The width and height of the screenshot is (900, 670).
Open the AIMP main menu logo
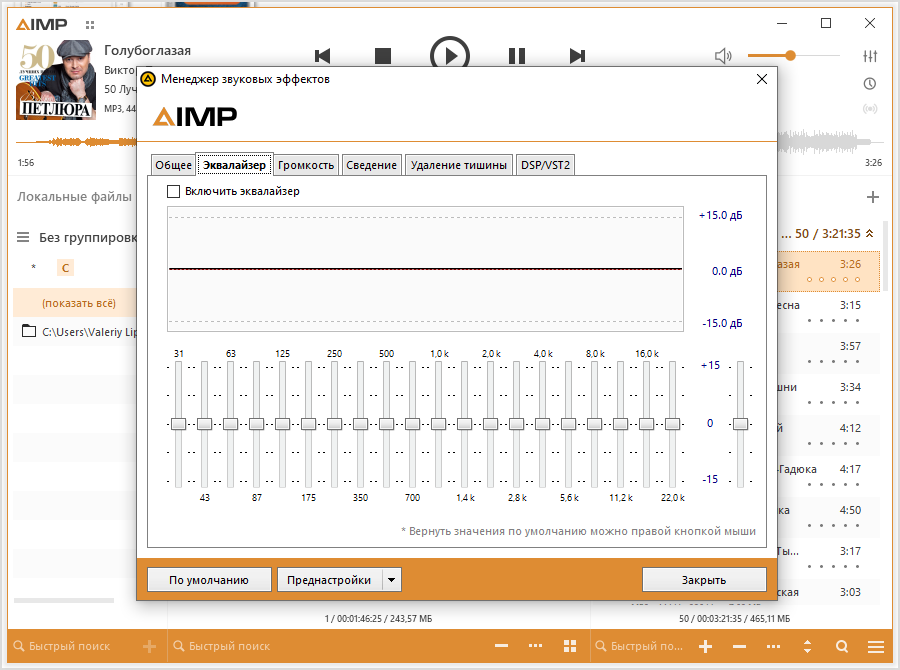click(41, 24)
